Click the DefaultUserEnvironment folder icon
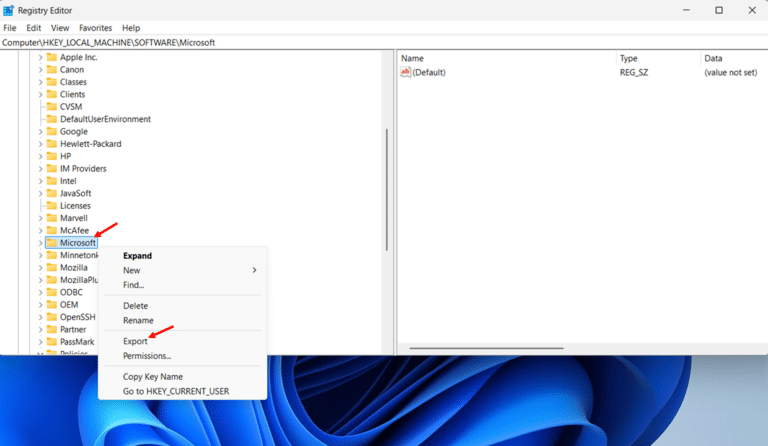 51,119
